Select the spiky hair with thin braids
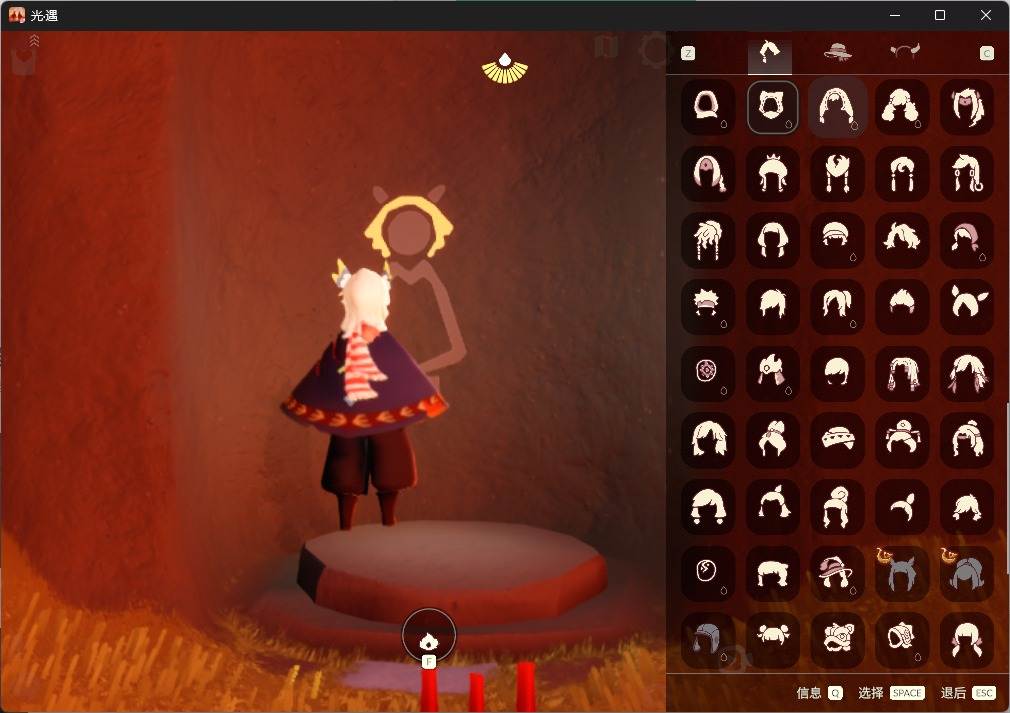 [708, 240]
